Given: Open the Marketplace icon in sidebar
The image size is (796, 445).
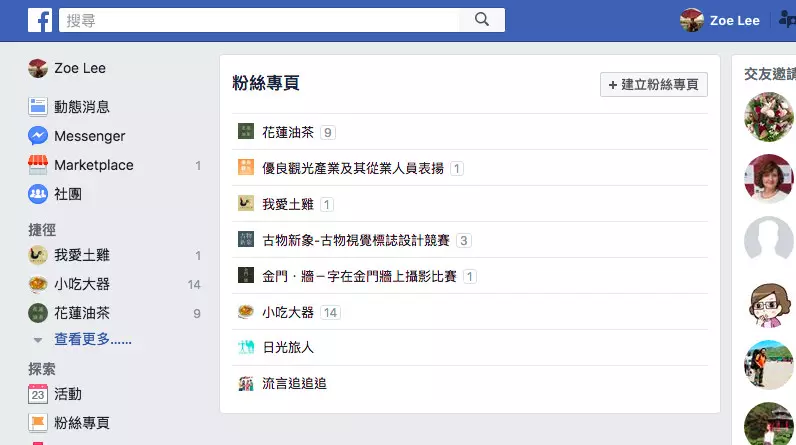Looking at the screenshot, I should (x=38, y=165).
